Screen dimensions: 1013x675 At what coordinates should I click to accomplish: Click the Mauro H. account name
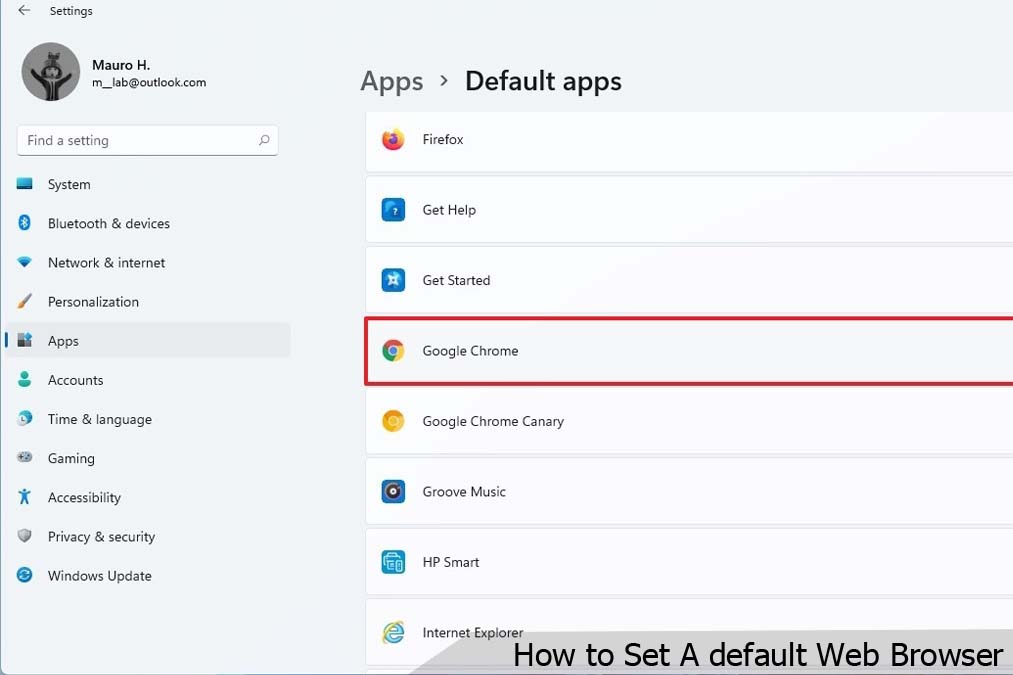(121, 65)
